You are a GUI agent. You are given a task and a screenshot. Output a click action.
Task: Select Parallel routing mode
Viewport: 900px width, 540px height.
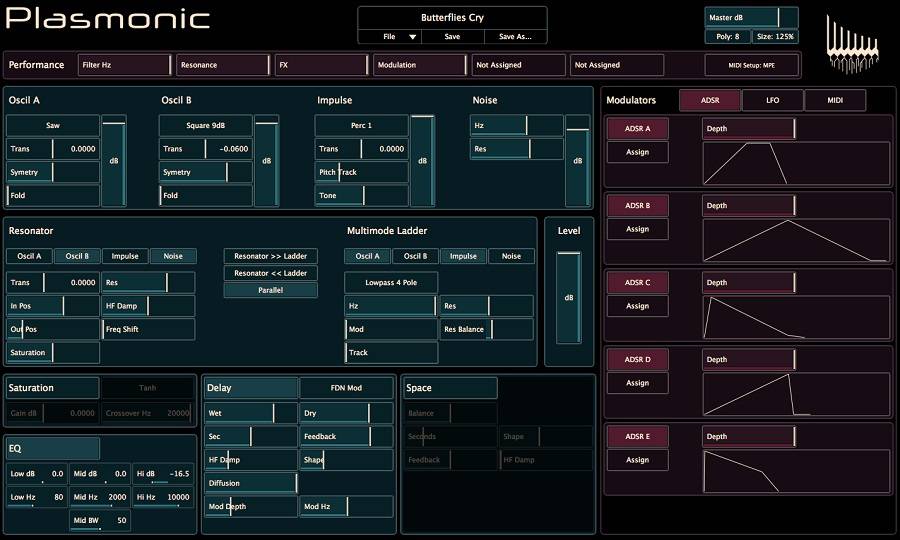270,290
